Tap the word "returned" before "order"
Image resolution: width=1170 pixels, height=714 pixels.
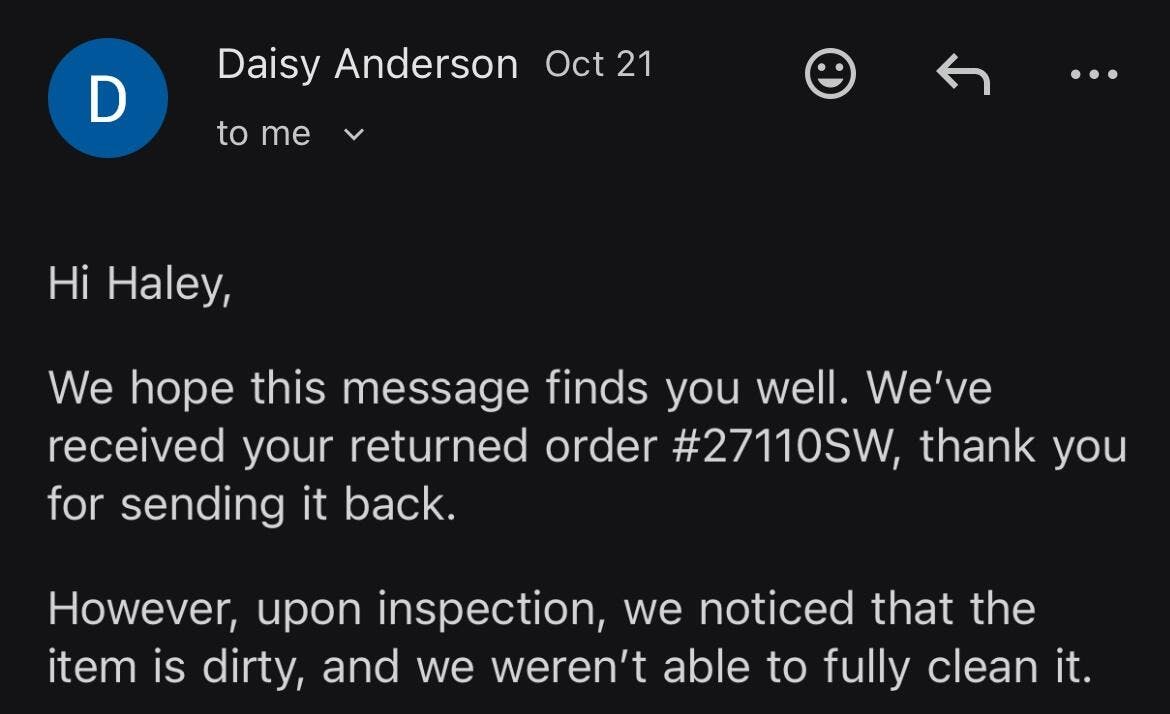(x=434, y=446)
